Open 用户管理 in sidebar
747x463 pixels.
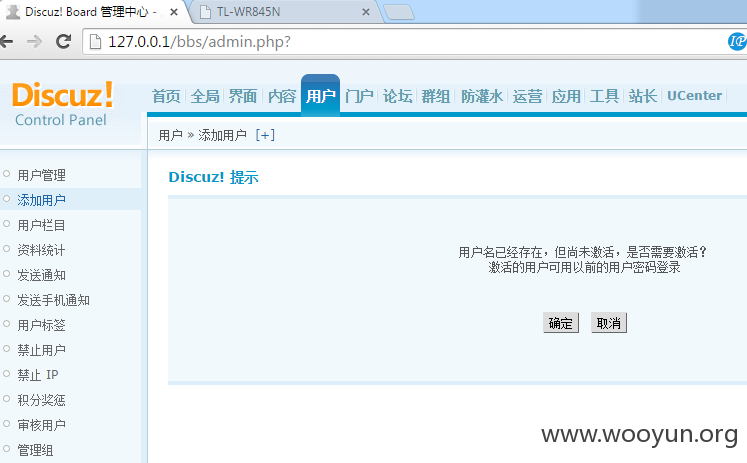tap(41, 175)
